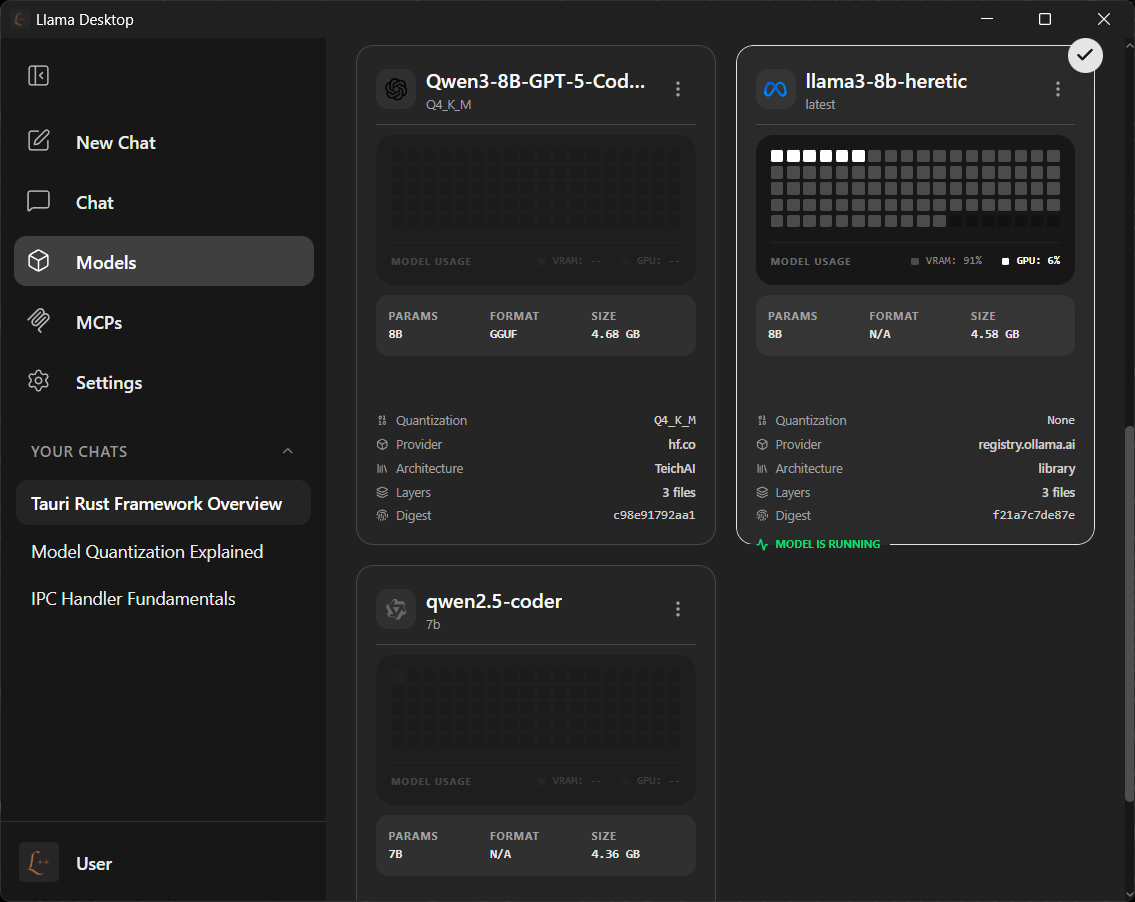Click the Meta logo on llama3-8b-heretic
This screenshot has height=902, width=1135.
point(775,89)
